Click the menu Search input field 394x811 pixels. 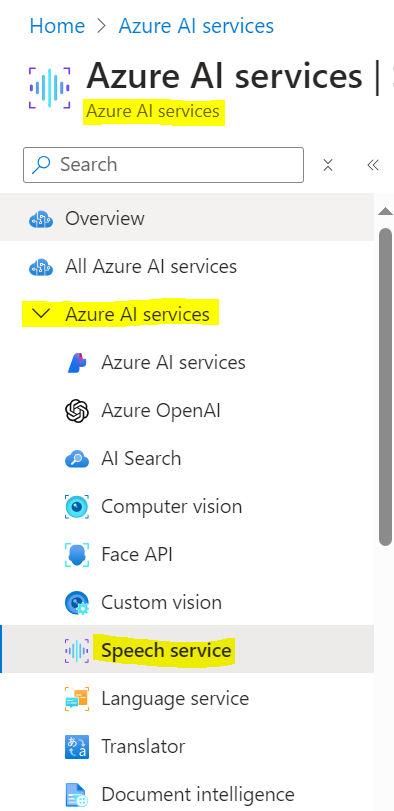click(x=163, y=165)
